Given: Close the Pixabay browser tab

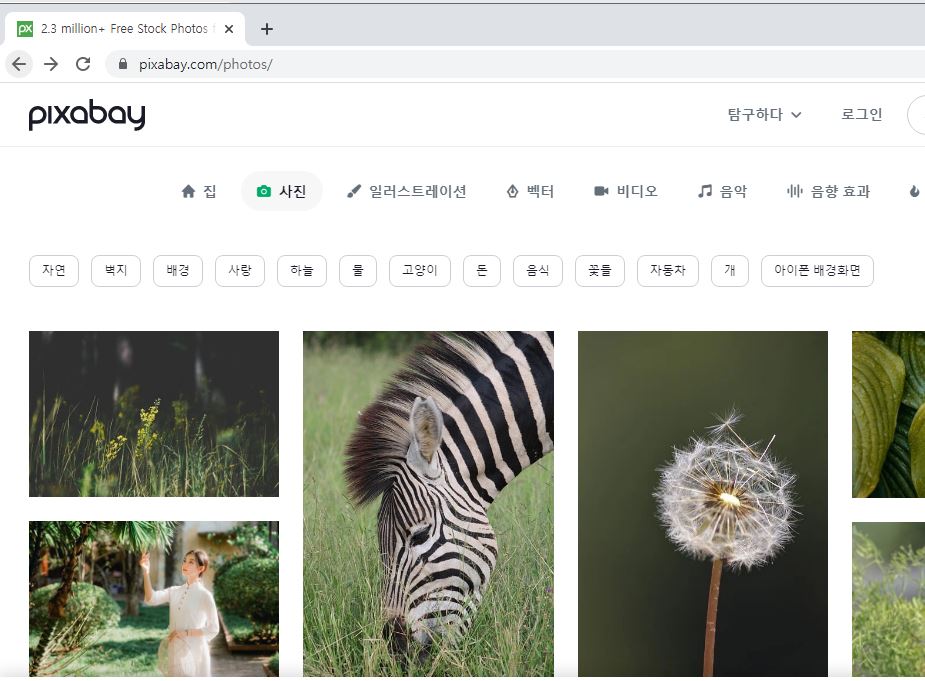Looking at the screenshot, I should click(x=229, y=29).
